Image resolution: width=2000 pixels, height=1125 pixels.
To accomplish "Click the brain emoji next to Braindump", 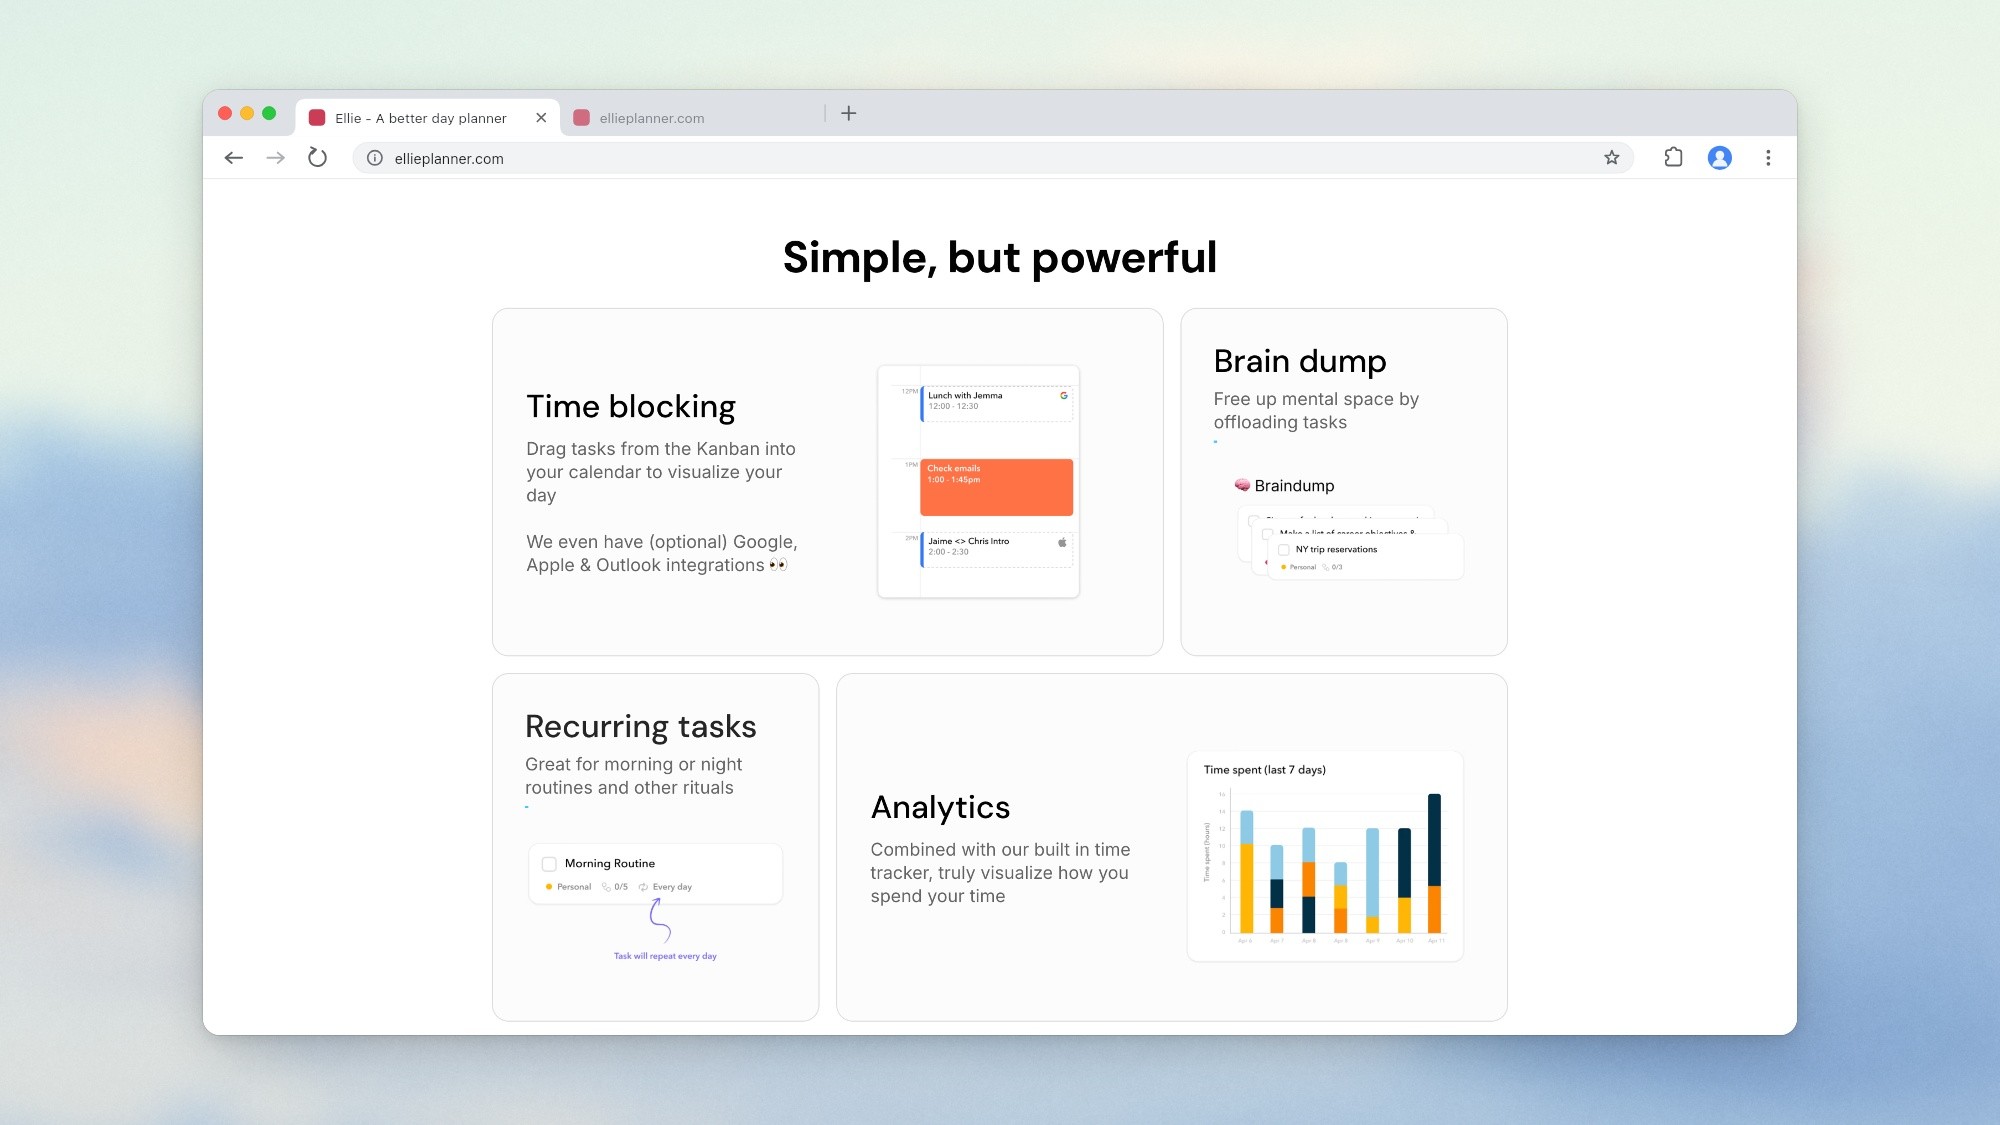I will coord(1242,485).
